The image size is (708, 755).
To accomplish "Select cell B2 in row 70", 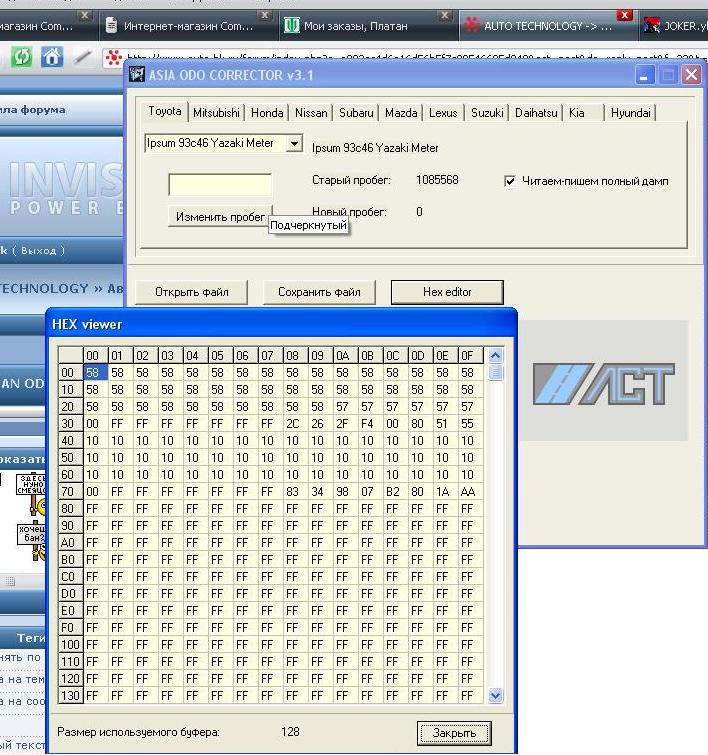I will tap(395, 492).
